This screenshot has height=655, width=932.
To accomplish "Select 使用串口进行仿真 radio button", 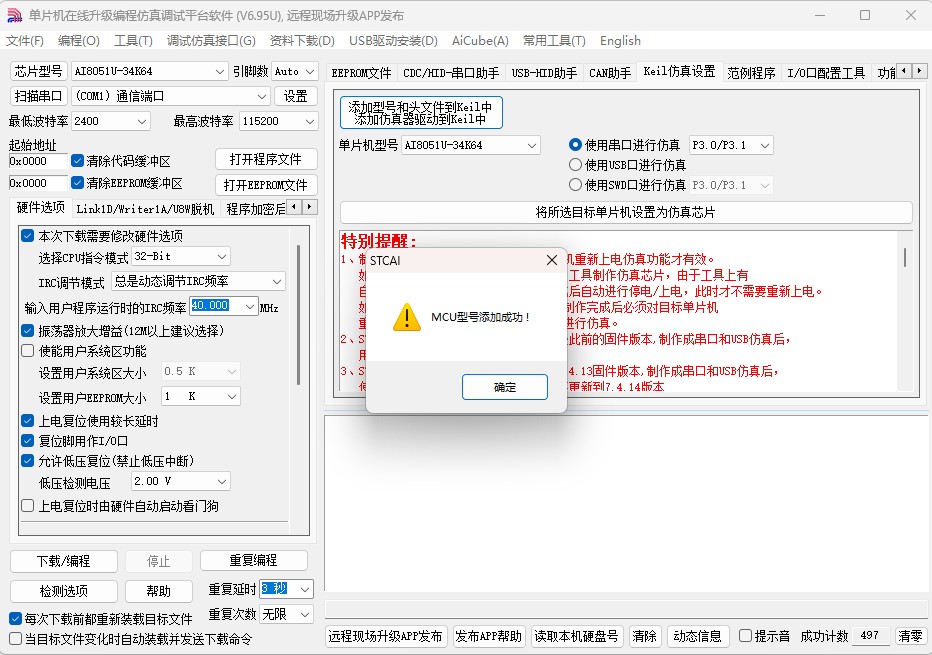I will (575, 144).
